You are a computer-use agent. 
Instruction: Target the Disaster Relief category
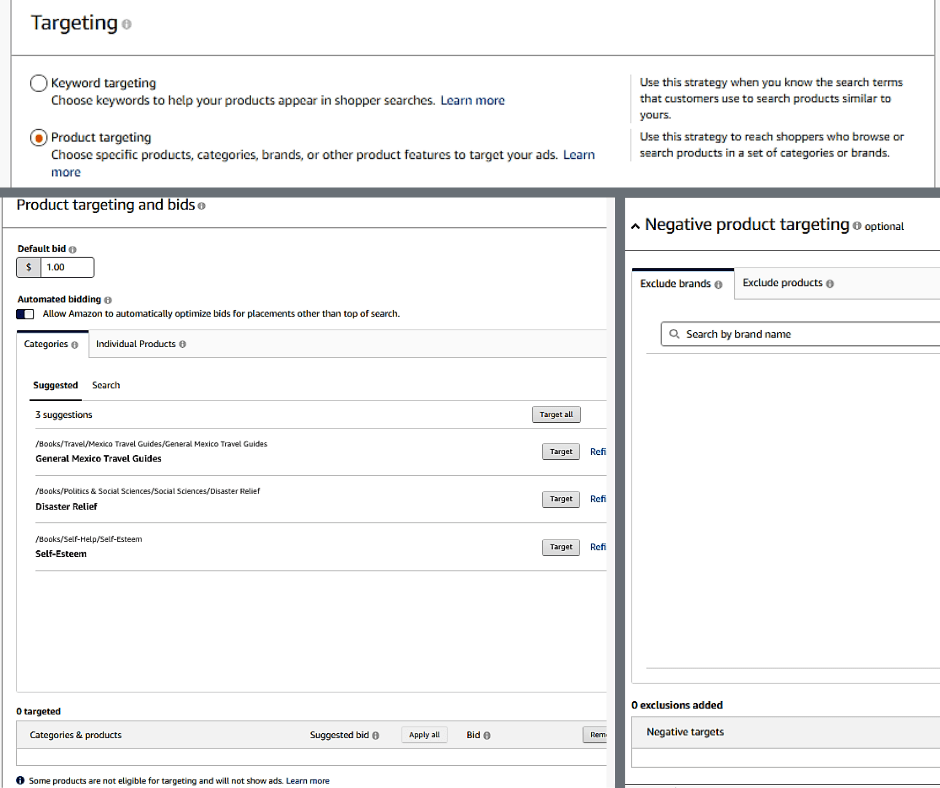(x=561, y=499)
